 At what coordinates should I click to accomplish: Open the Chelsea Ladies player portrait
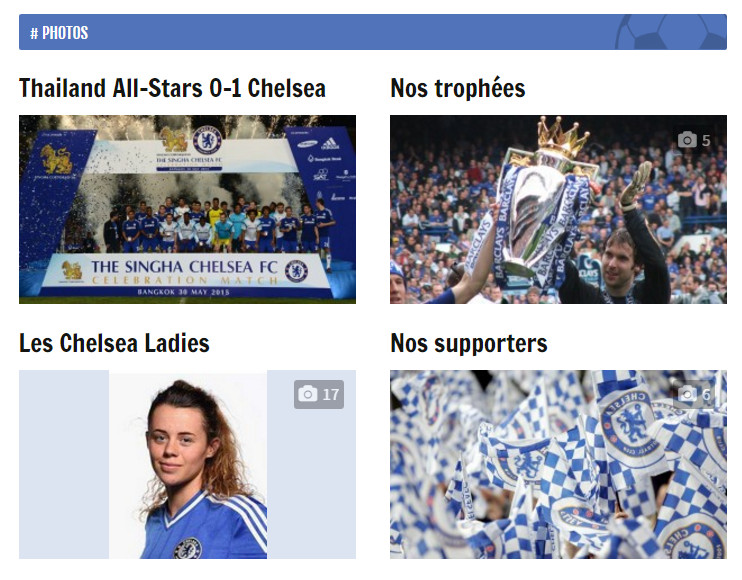point(187,464)
